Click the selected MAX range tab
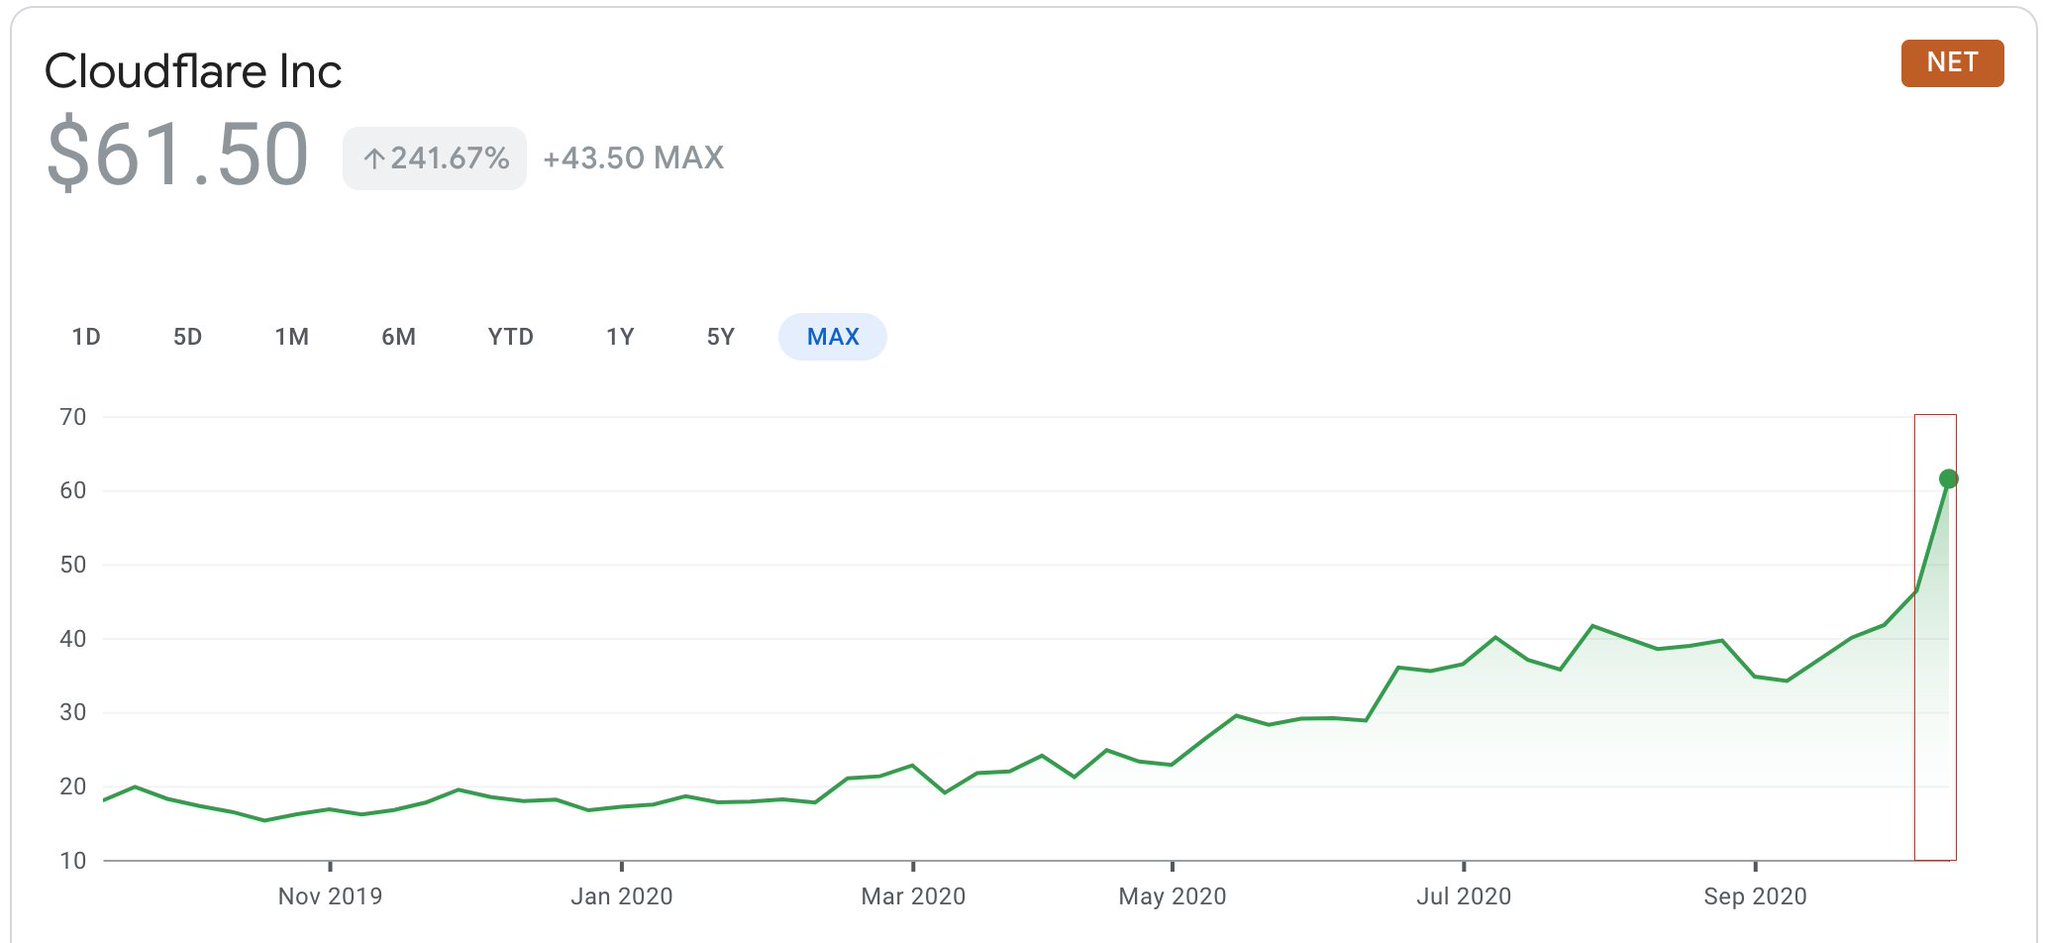The width and height of the screenshot is (2048, 943). [x=832, y=337]
